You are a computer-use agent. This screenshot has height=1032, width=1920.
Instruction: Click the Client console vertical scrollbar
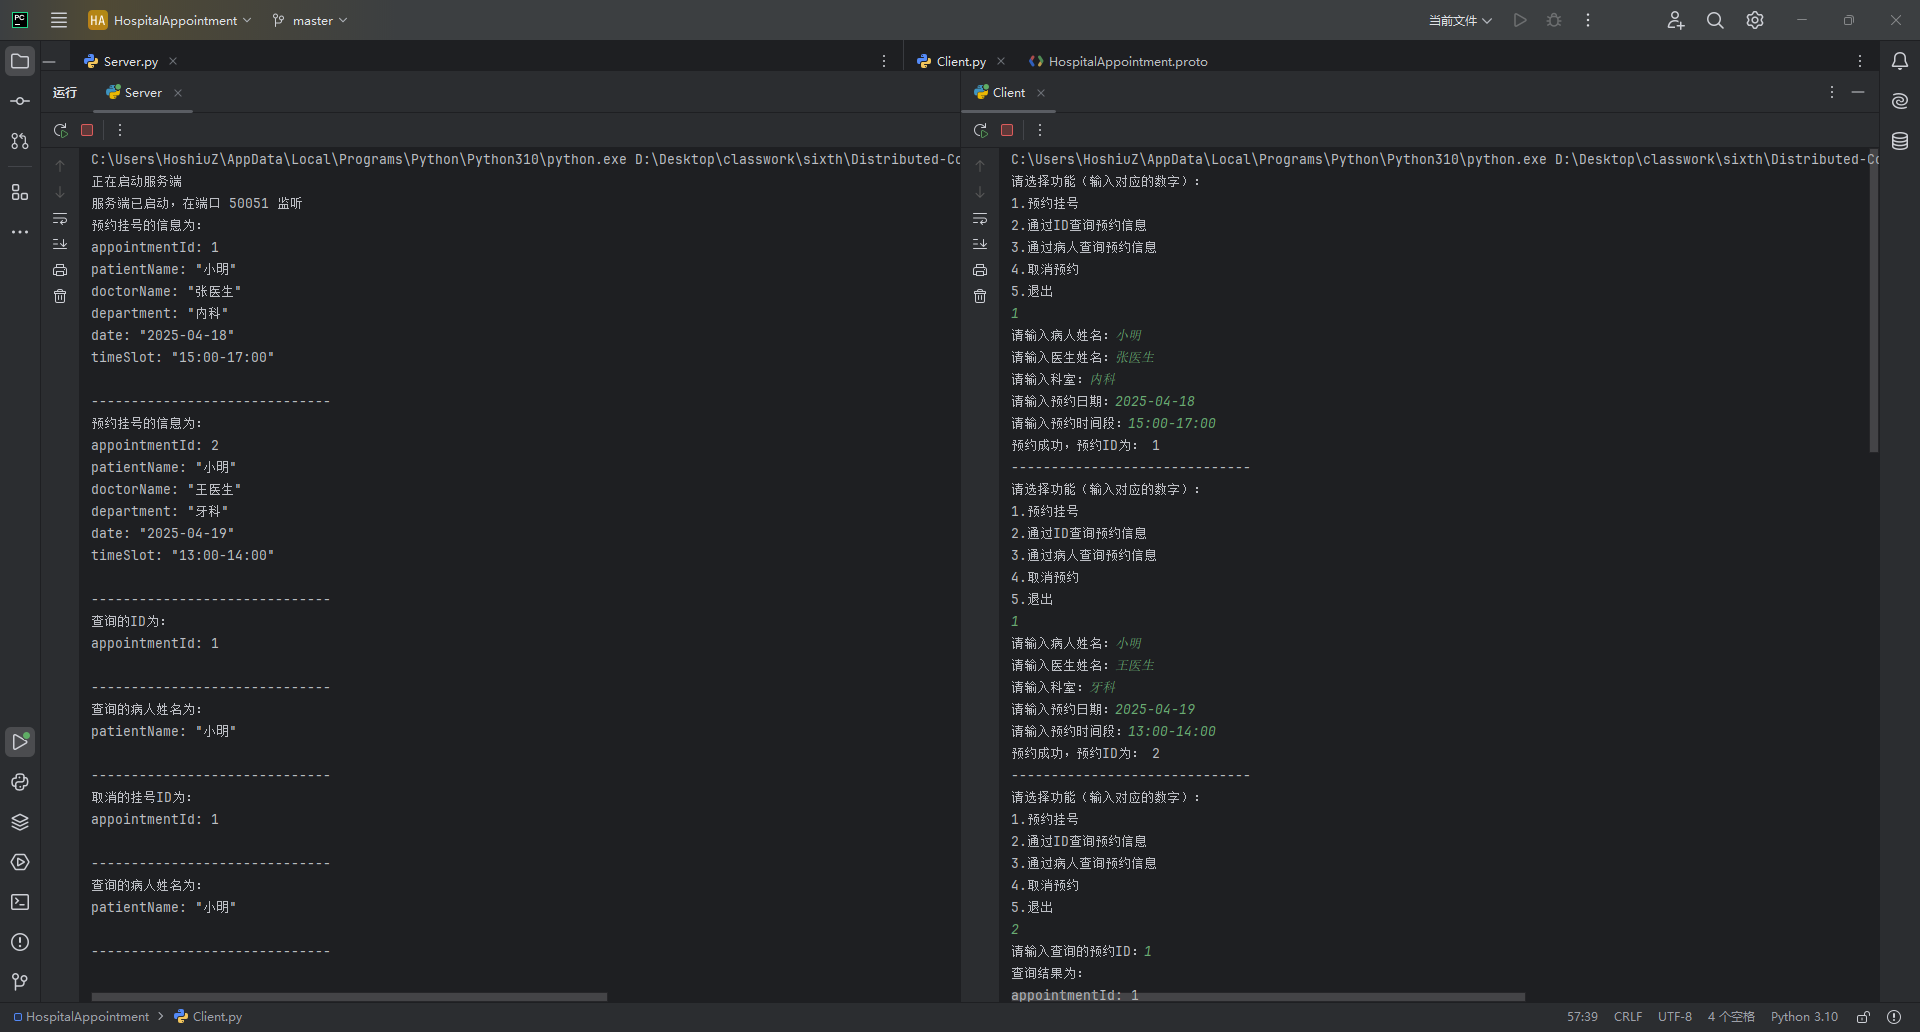tap(1874, 300)
